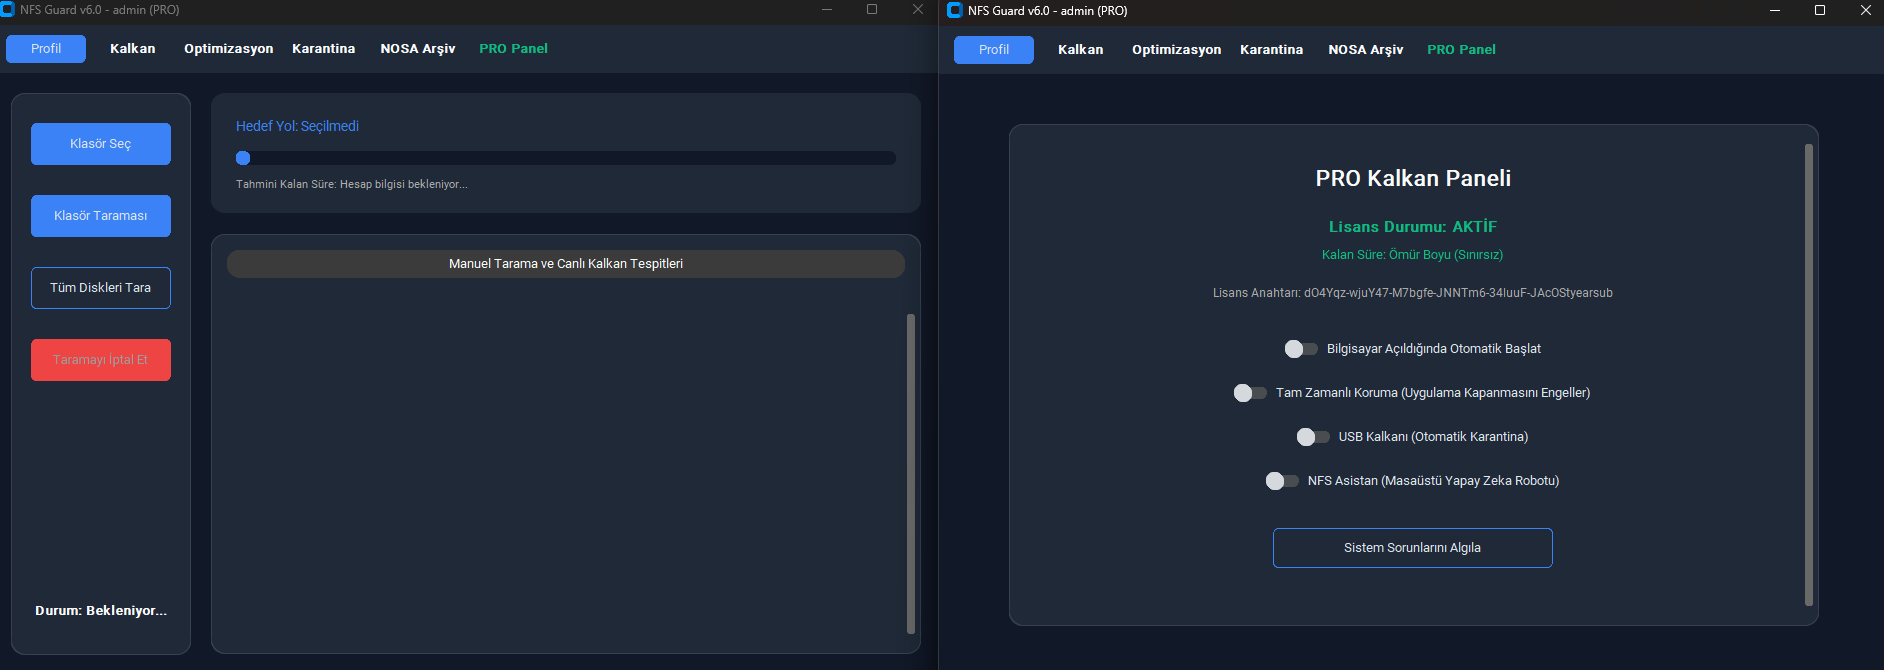Turn on USB Kalkanı switch
Image resolution: width=1884 pixels, height=670 pixels.
pyautogui.click(x=1313, y=437)
